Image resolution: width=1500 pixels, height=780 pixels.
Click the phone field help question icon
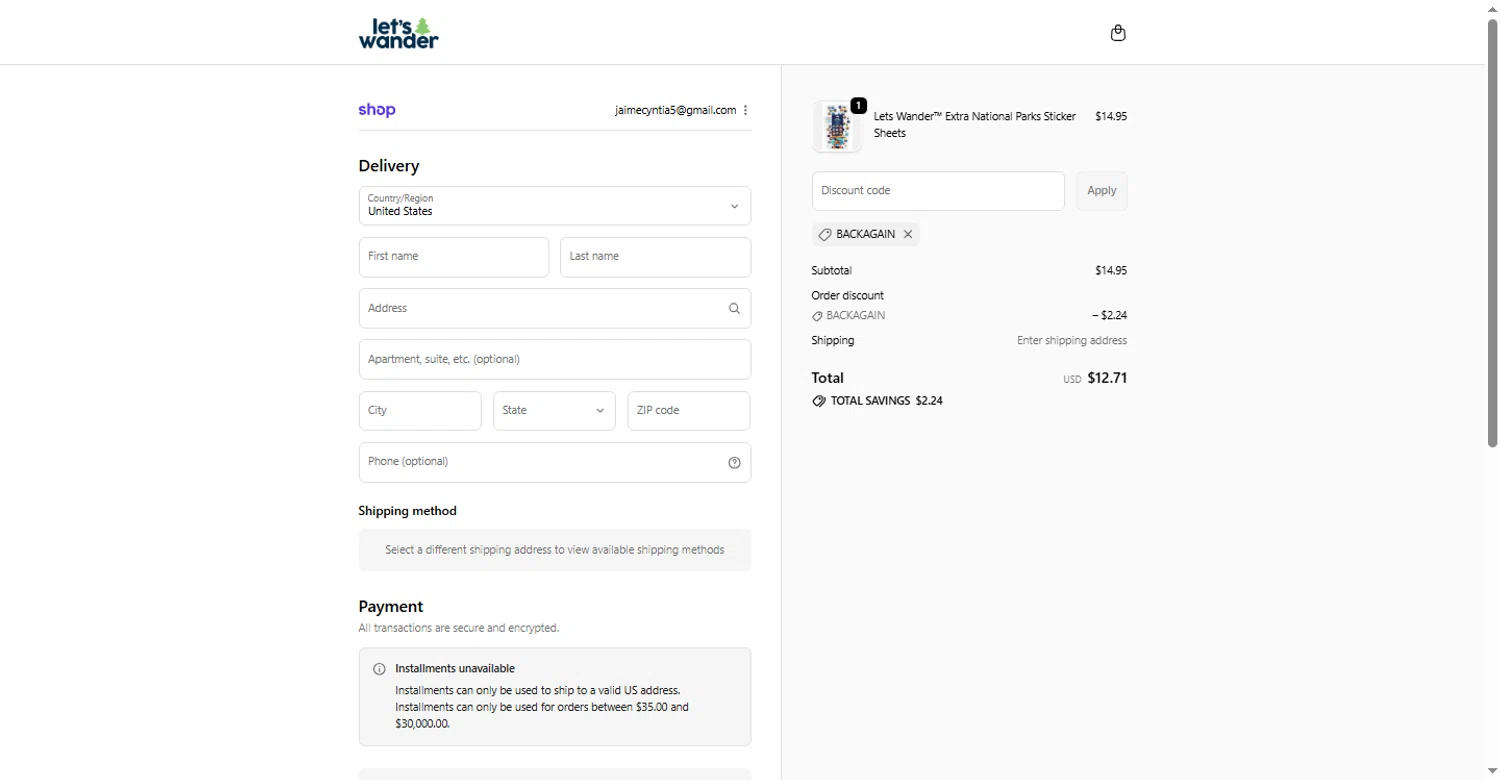[x=734, y=463]
